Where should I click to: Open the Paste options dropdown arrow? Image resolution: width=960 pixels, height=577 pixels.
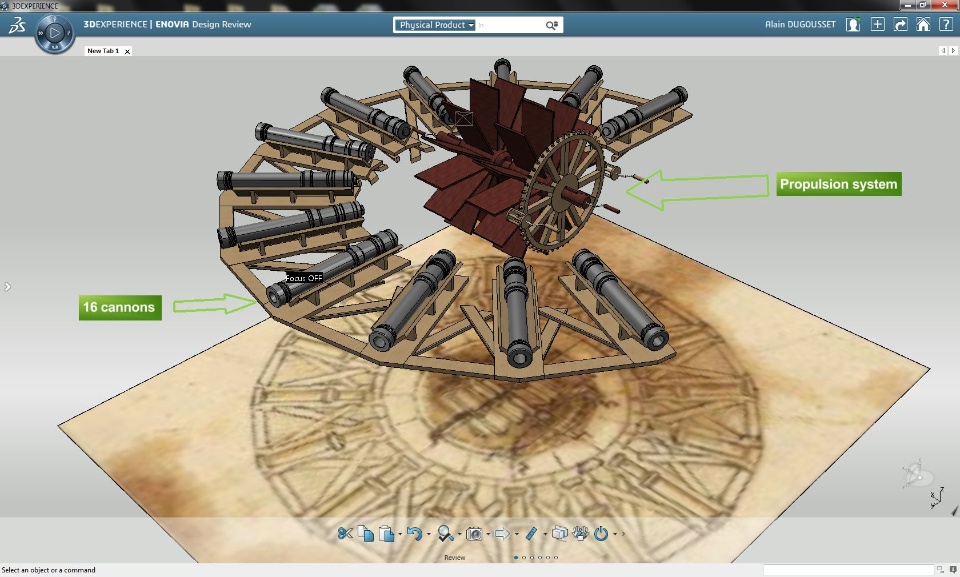tap(400, 534)
